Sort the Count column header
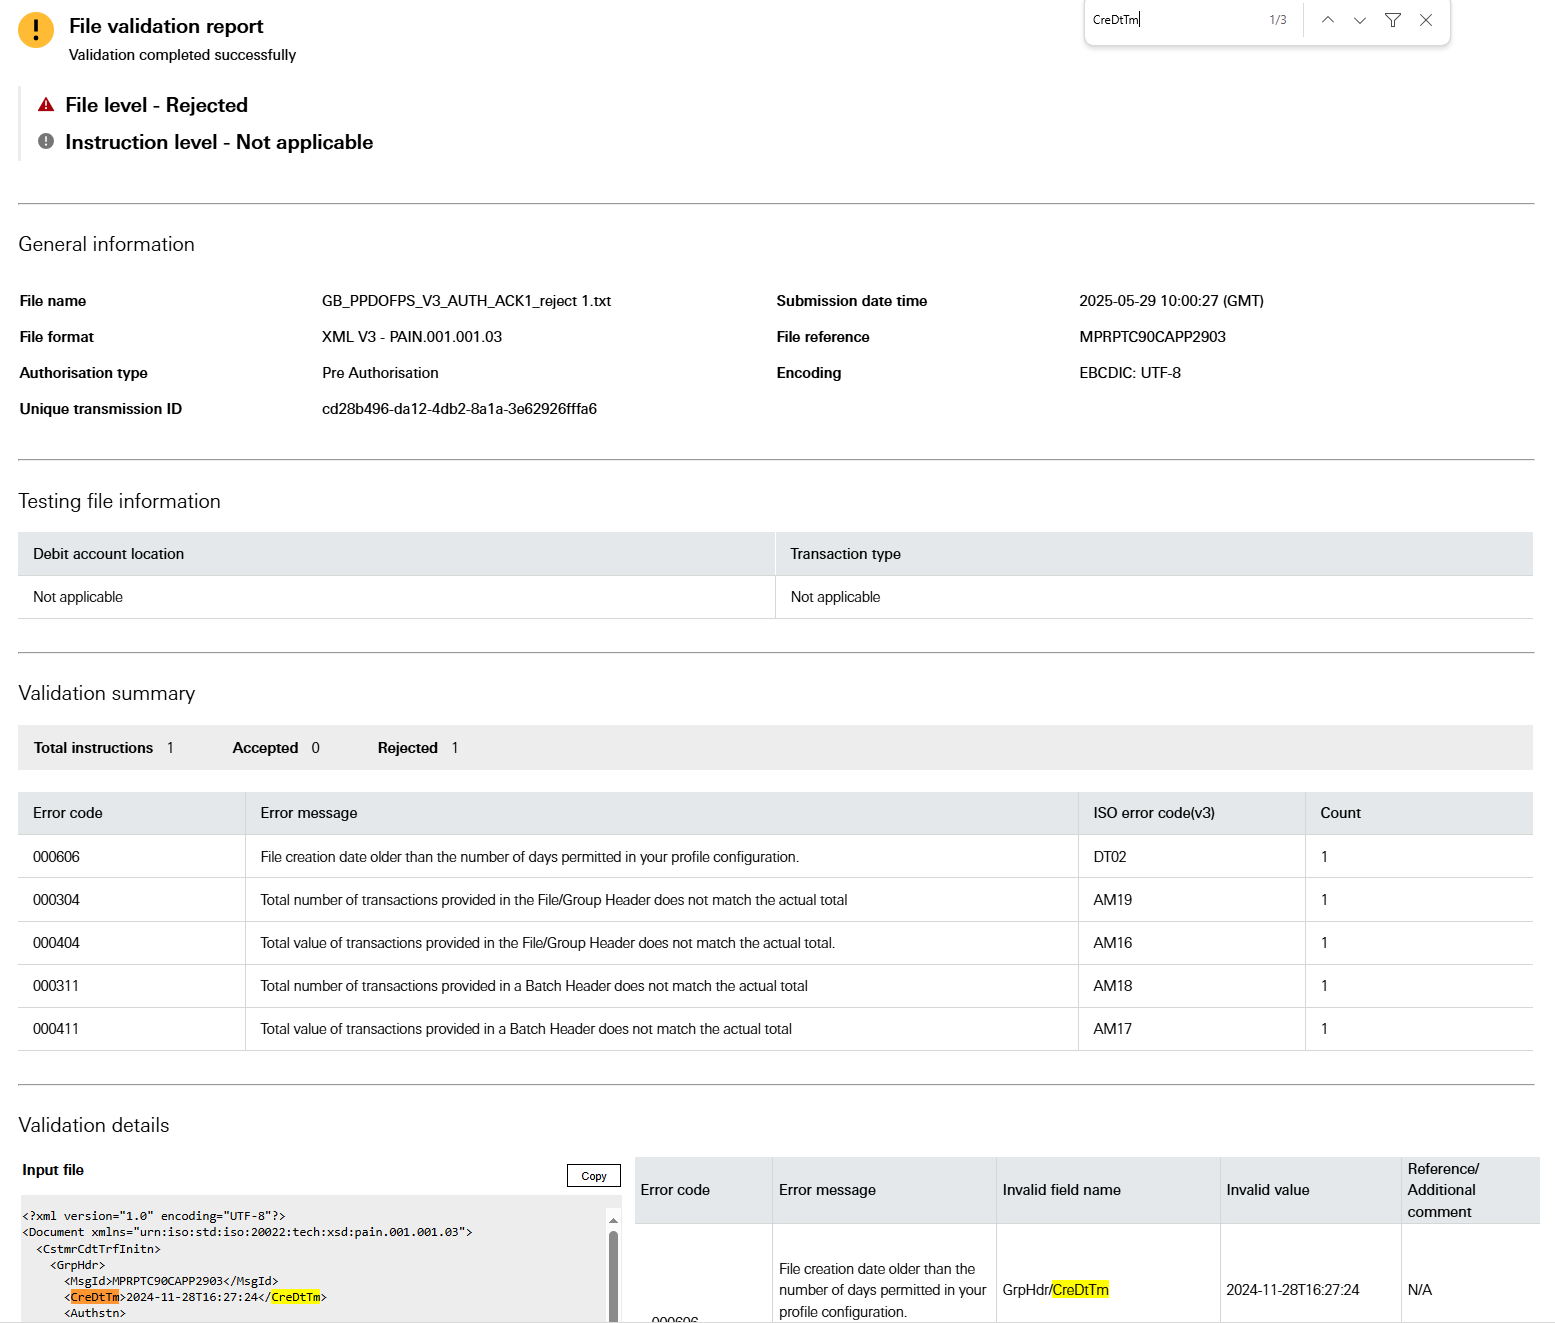Screen dimensions: 1555x1323 pyautogui.click(x=1340, y=813)
